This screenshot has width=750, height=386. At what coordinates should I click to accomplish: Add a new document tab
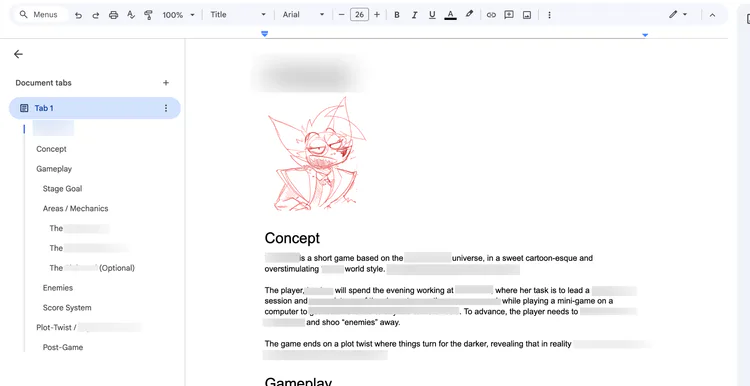click(166, 83)
